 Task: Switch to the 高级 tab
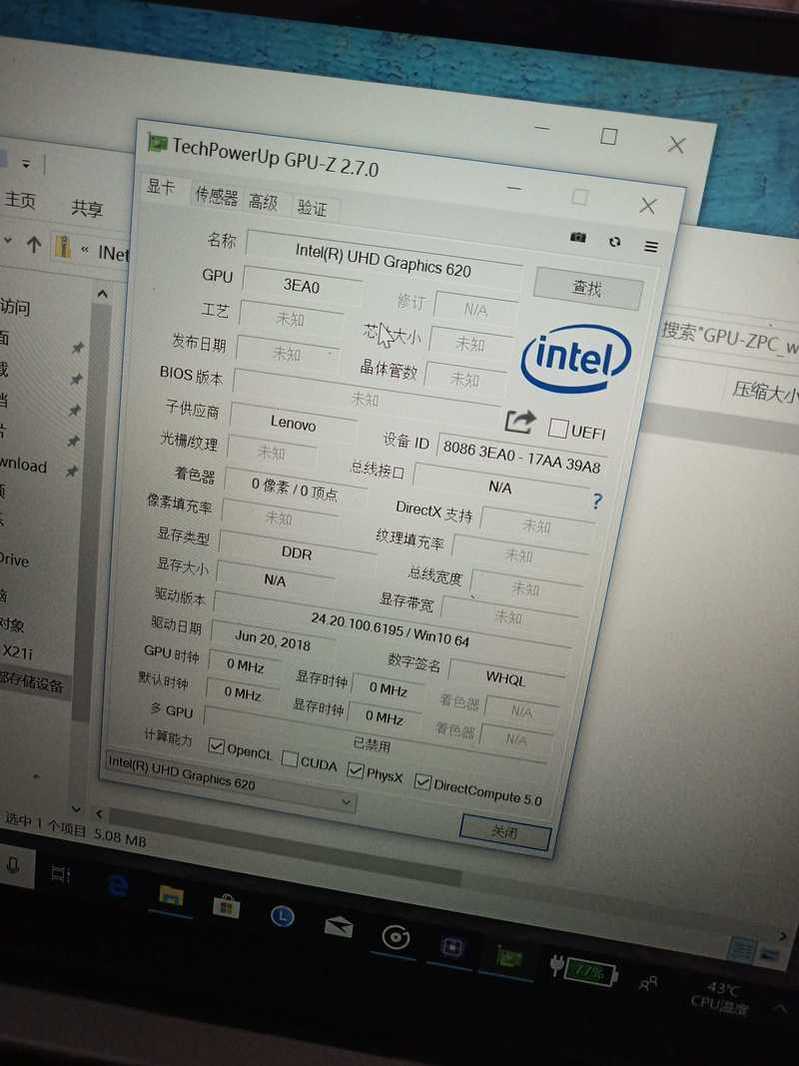click(x=263, y=201)
